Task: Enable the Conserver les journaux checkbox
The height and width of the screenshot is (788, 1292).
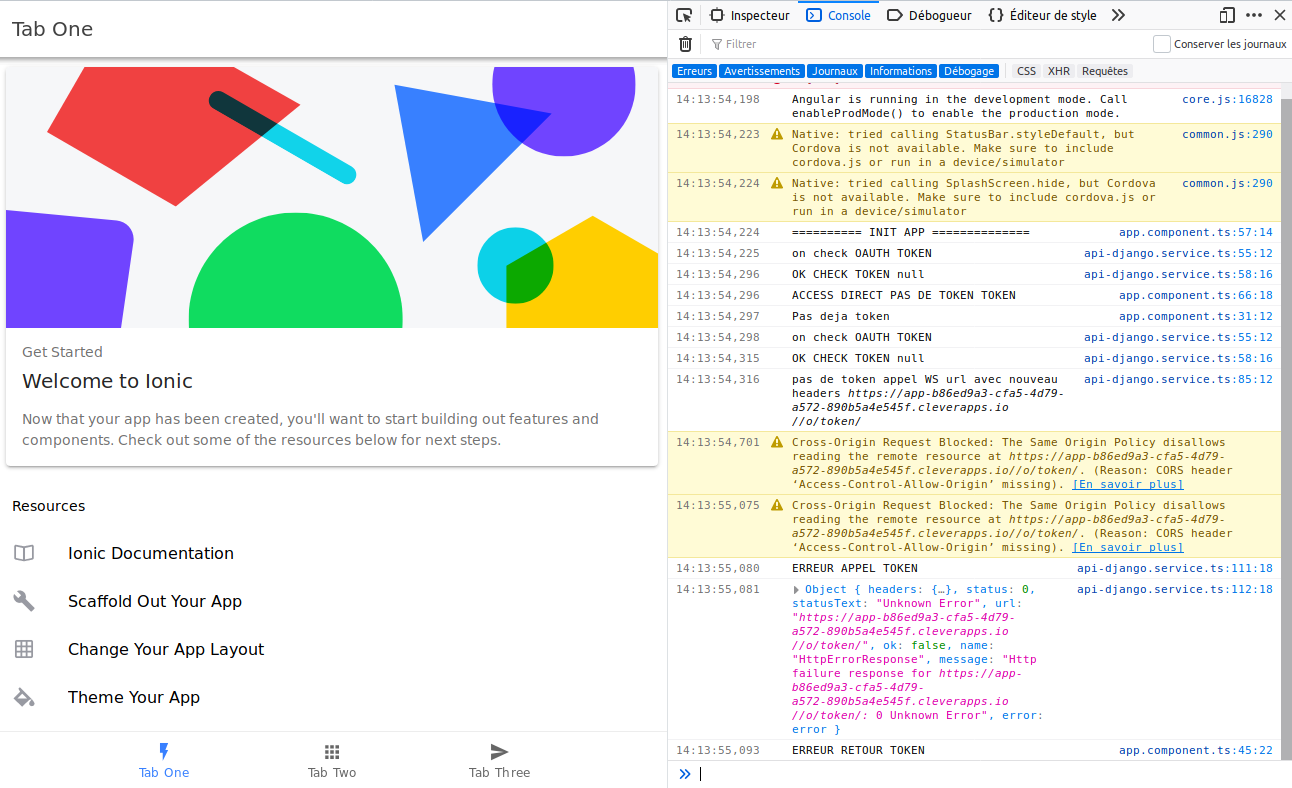Action: tap(1161, 44)
